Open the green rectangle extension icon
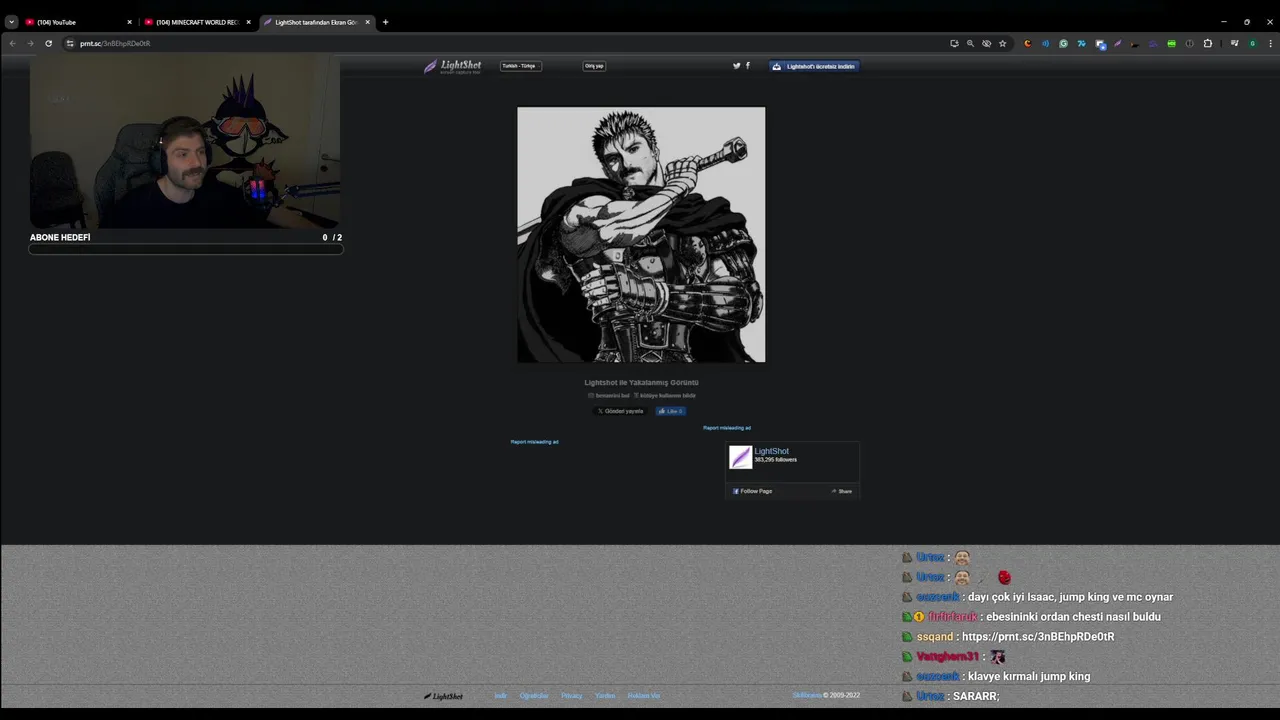The width and height of the screenshot is (1280, 720). click(x=1171, y=43)
